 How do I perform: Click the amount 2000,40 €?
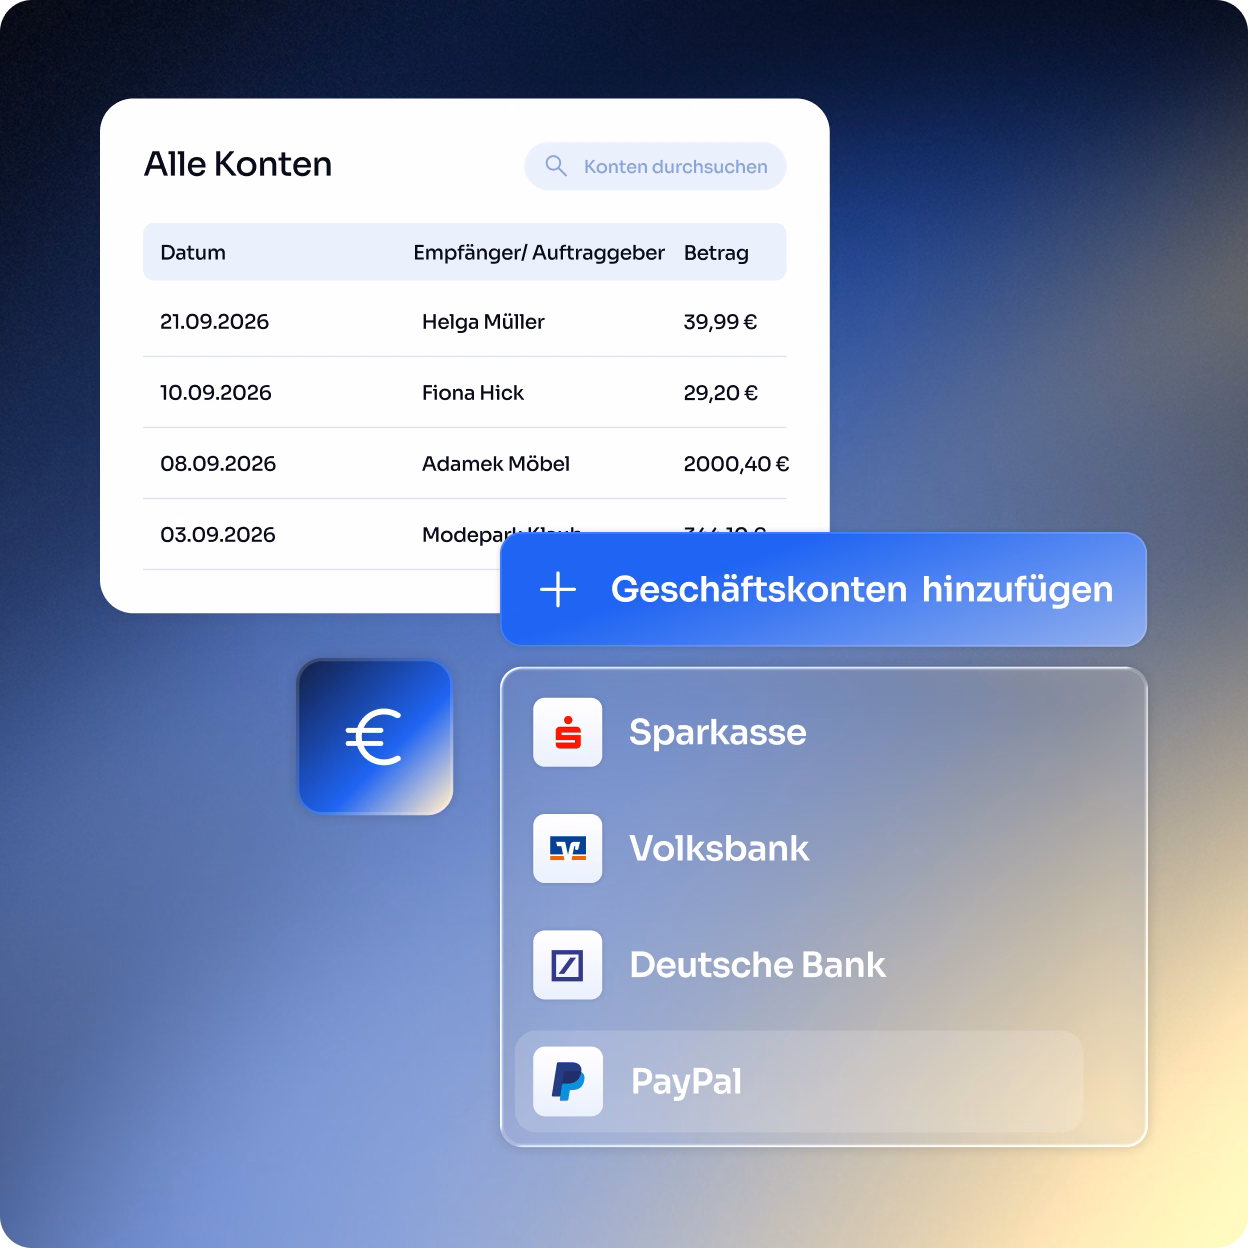(736, 464)
